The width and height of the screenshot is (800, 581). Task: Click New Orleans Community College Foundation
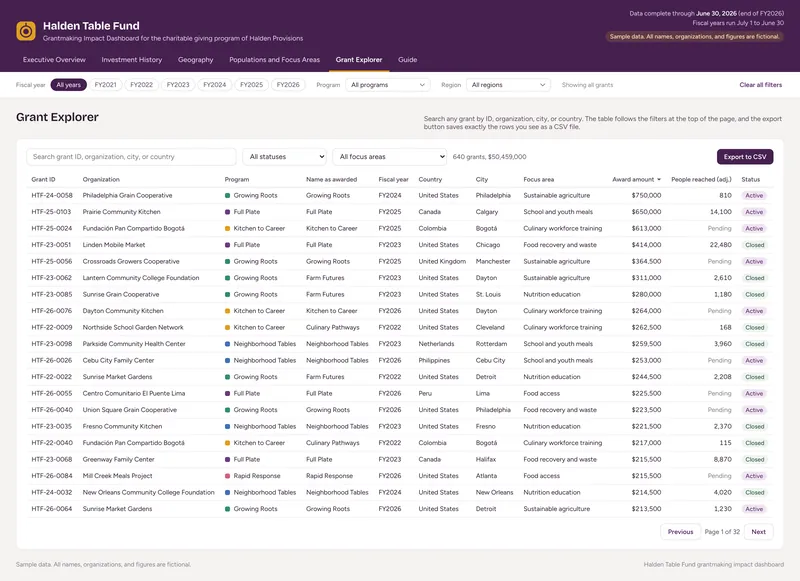pos(148,492)
